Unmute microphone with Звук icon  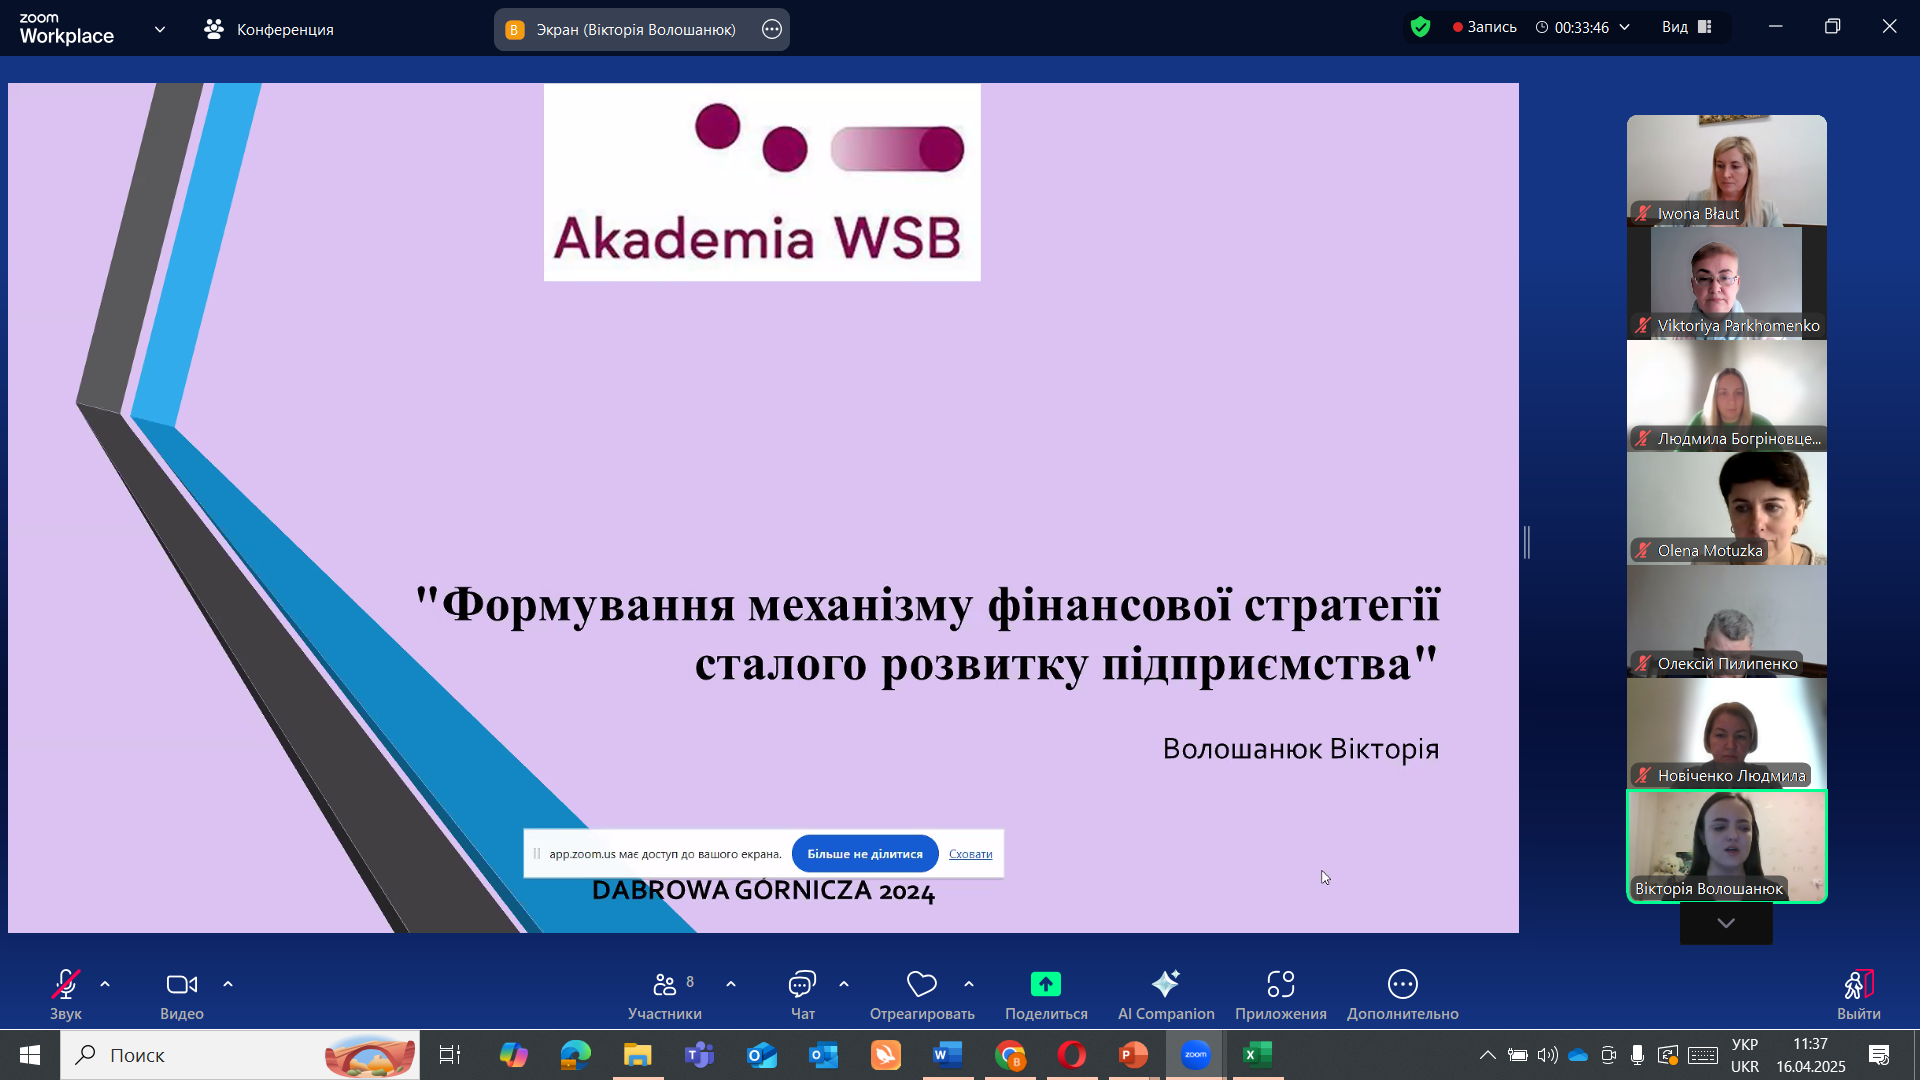point(66,985)
